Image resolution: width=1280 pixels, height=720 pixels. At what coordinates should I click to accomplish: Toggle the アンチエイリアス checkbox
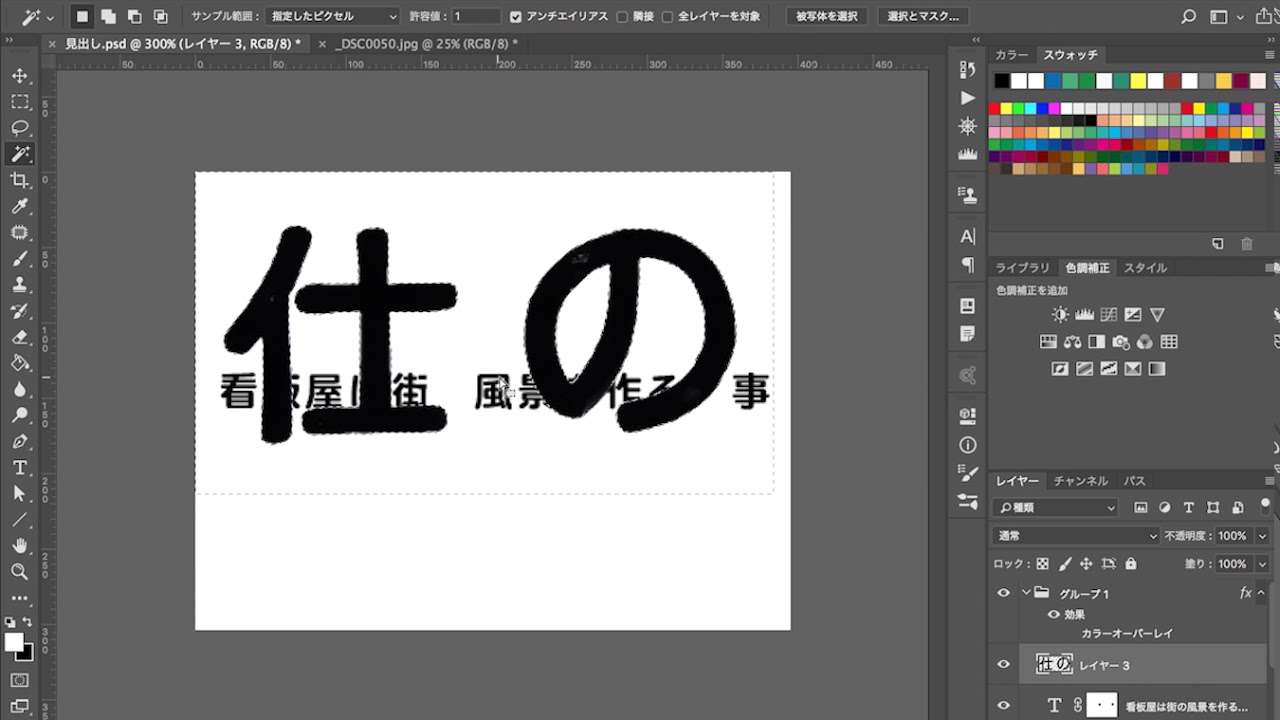tap(516, 17)
